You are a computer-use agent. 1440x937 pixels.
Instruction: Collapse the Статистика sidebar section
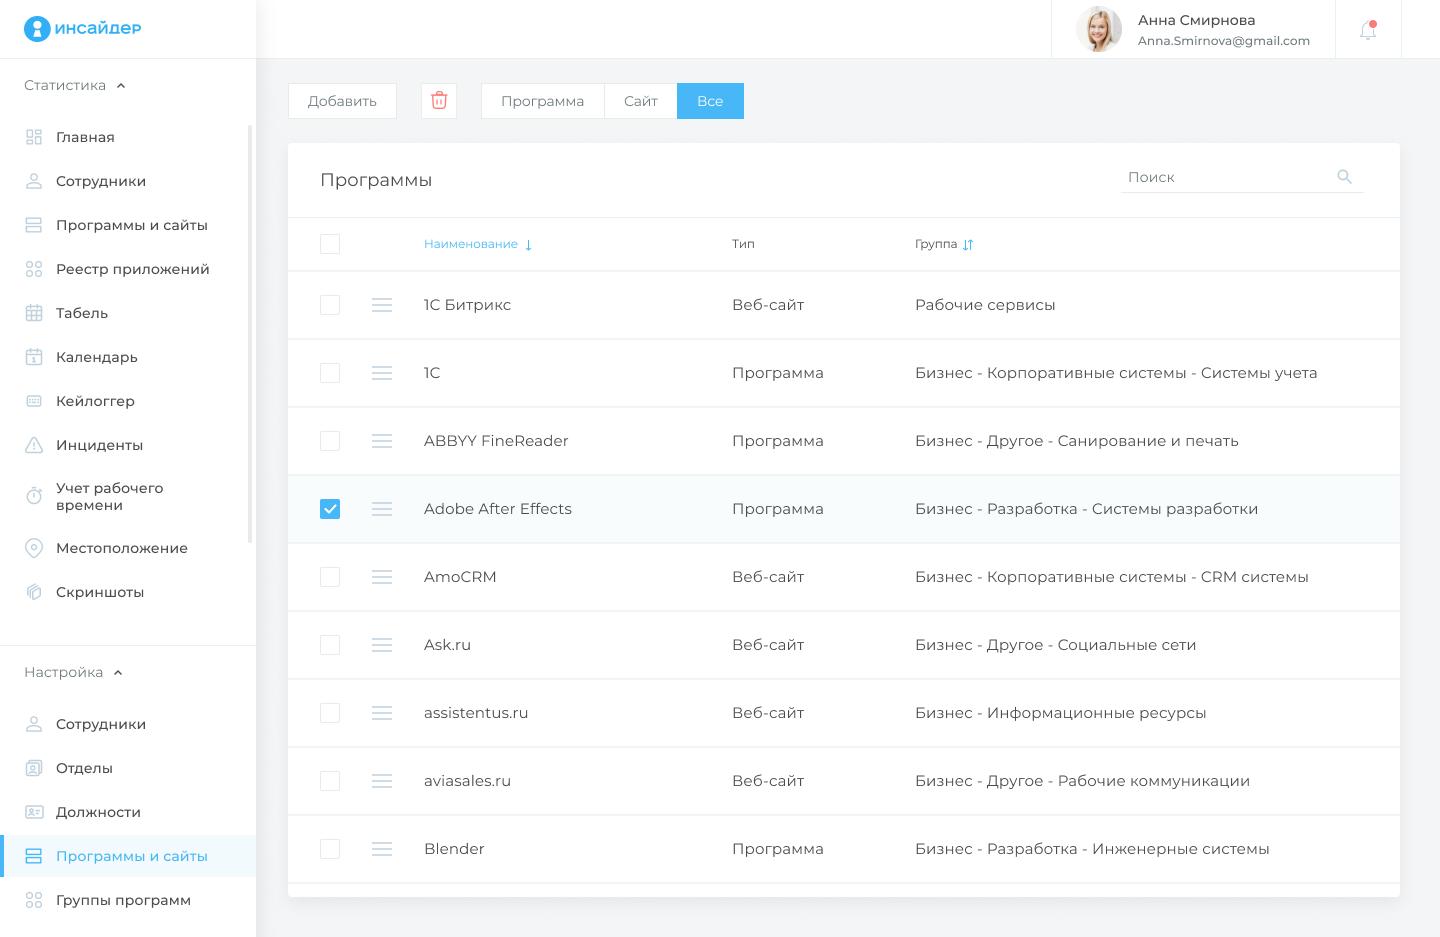120,85
